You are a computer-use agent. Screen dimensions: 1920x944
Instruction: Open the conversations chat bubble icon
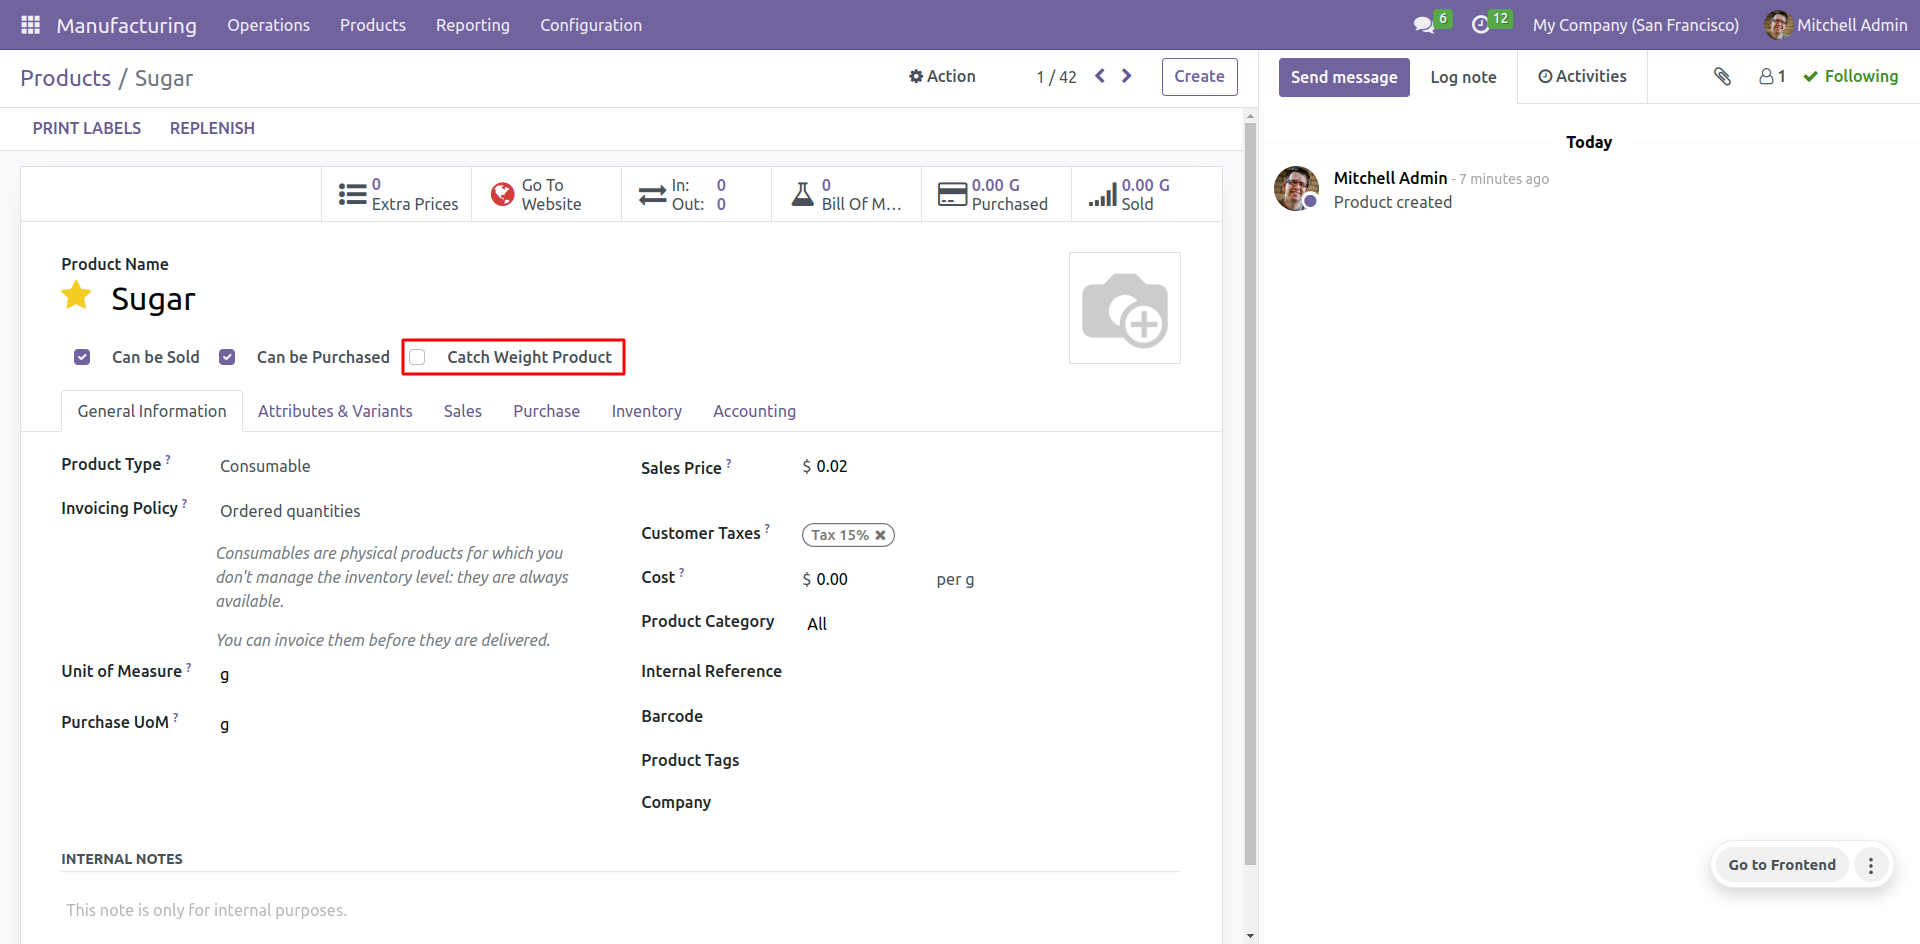tap(1423, 25)
